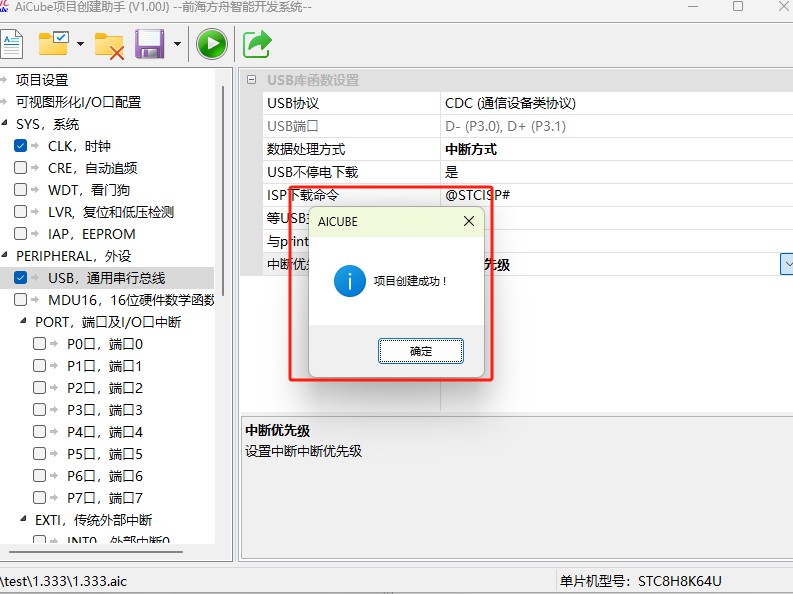Click CDC (通信设备类协议) value
The height and width of the screenshot is (594, 793).
(x=510, y=103)
